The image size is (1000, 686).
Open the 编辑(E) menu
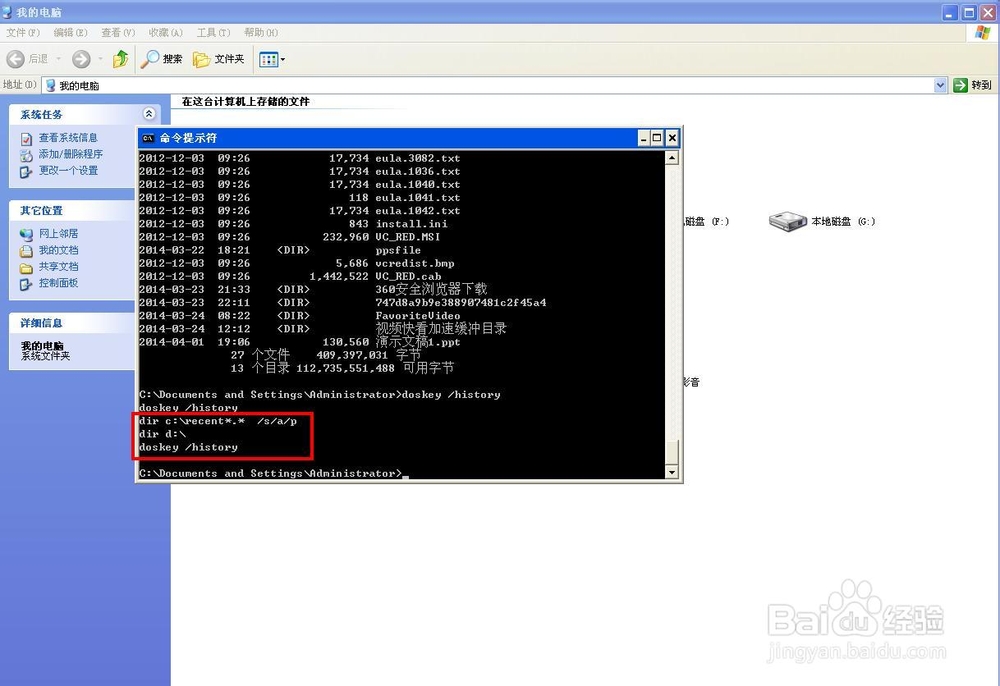(x=70, y=33)
